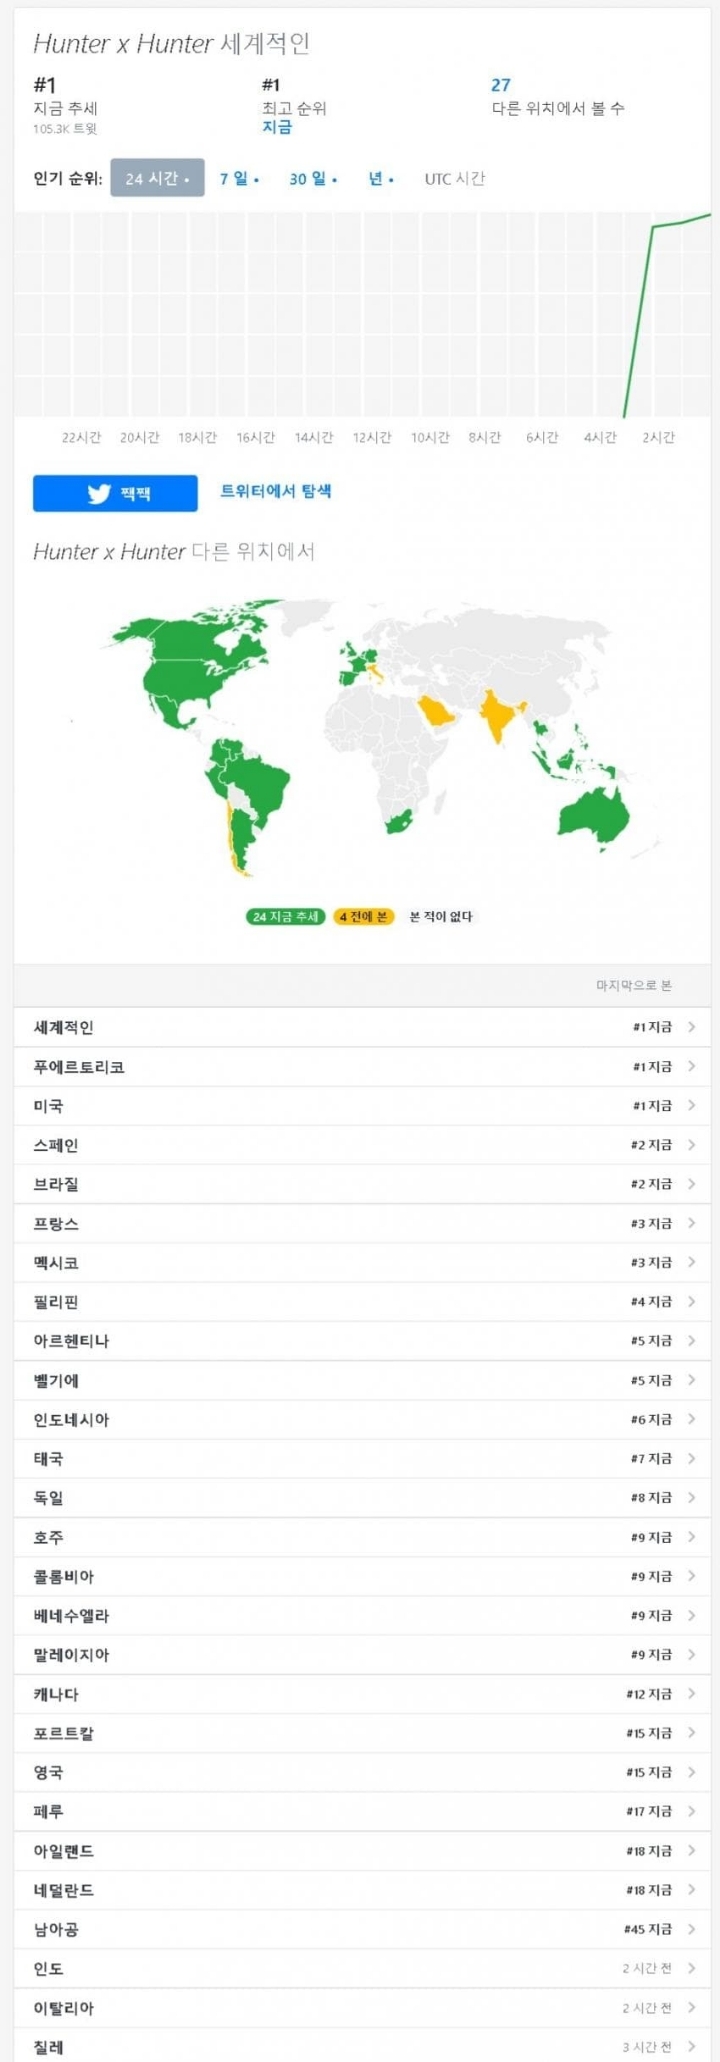Open the 아르헨티나 row chevron

tap(692, 1340)
